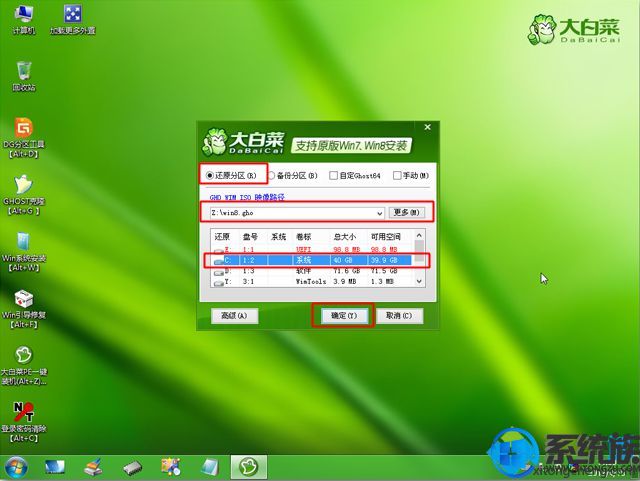
Task: Click the 盘号 column header
Action: pyautogui.click(x=250, y=236)
